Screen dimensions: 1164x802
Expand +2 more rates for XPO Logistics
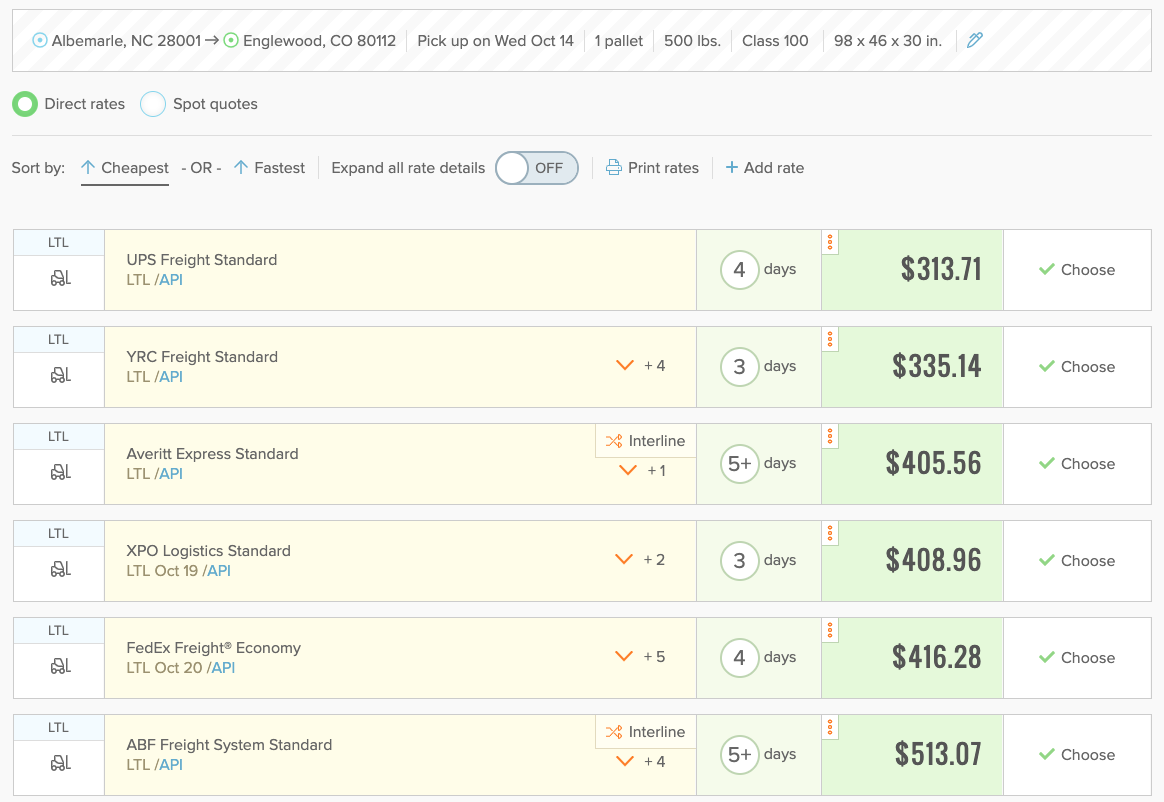pos(641,559)
